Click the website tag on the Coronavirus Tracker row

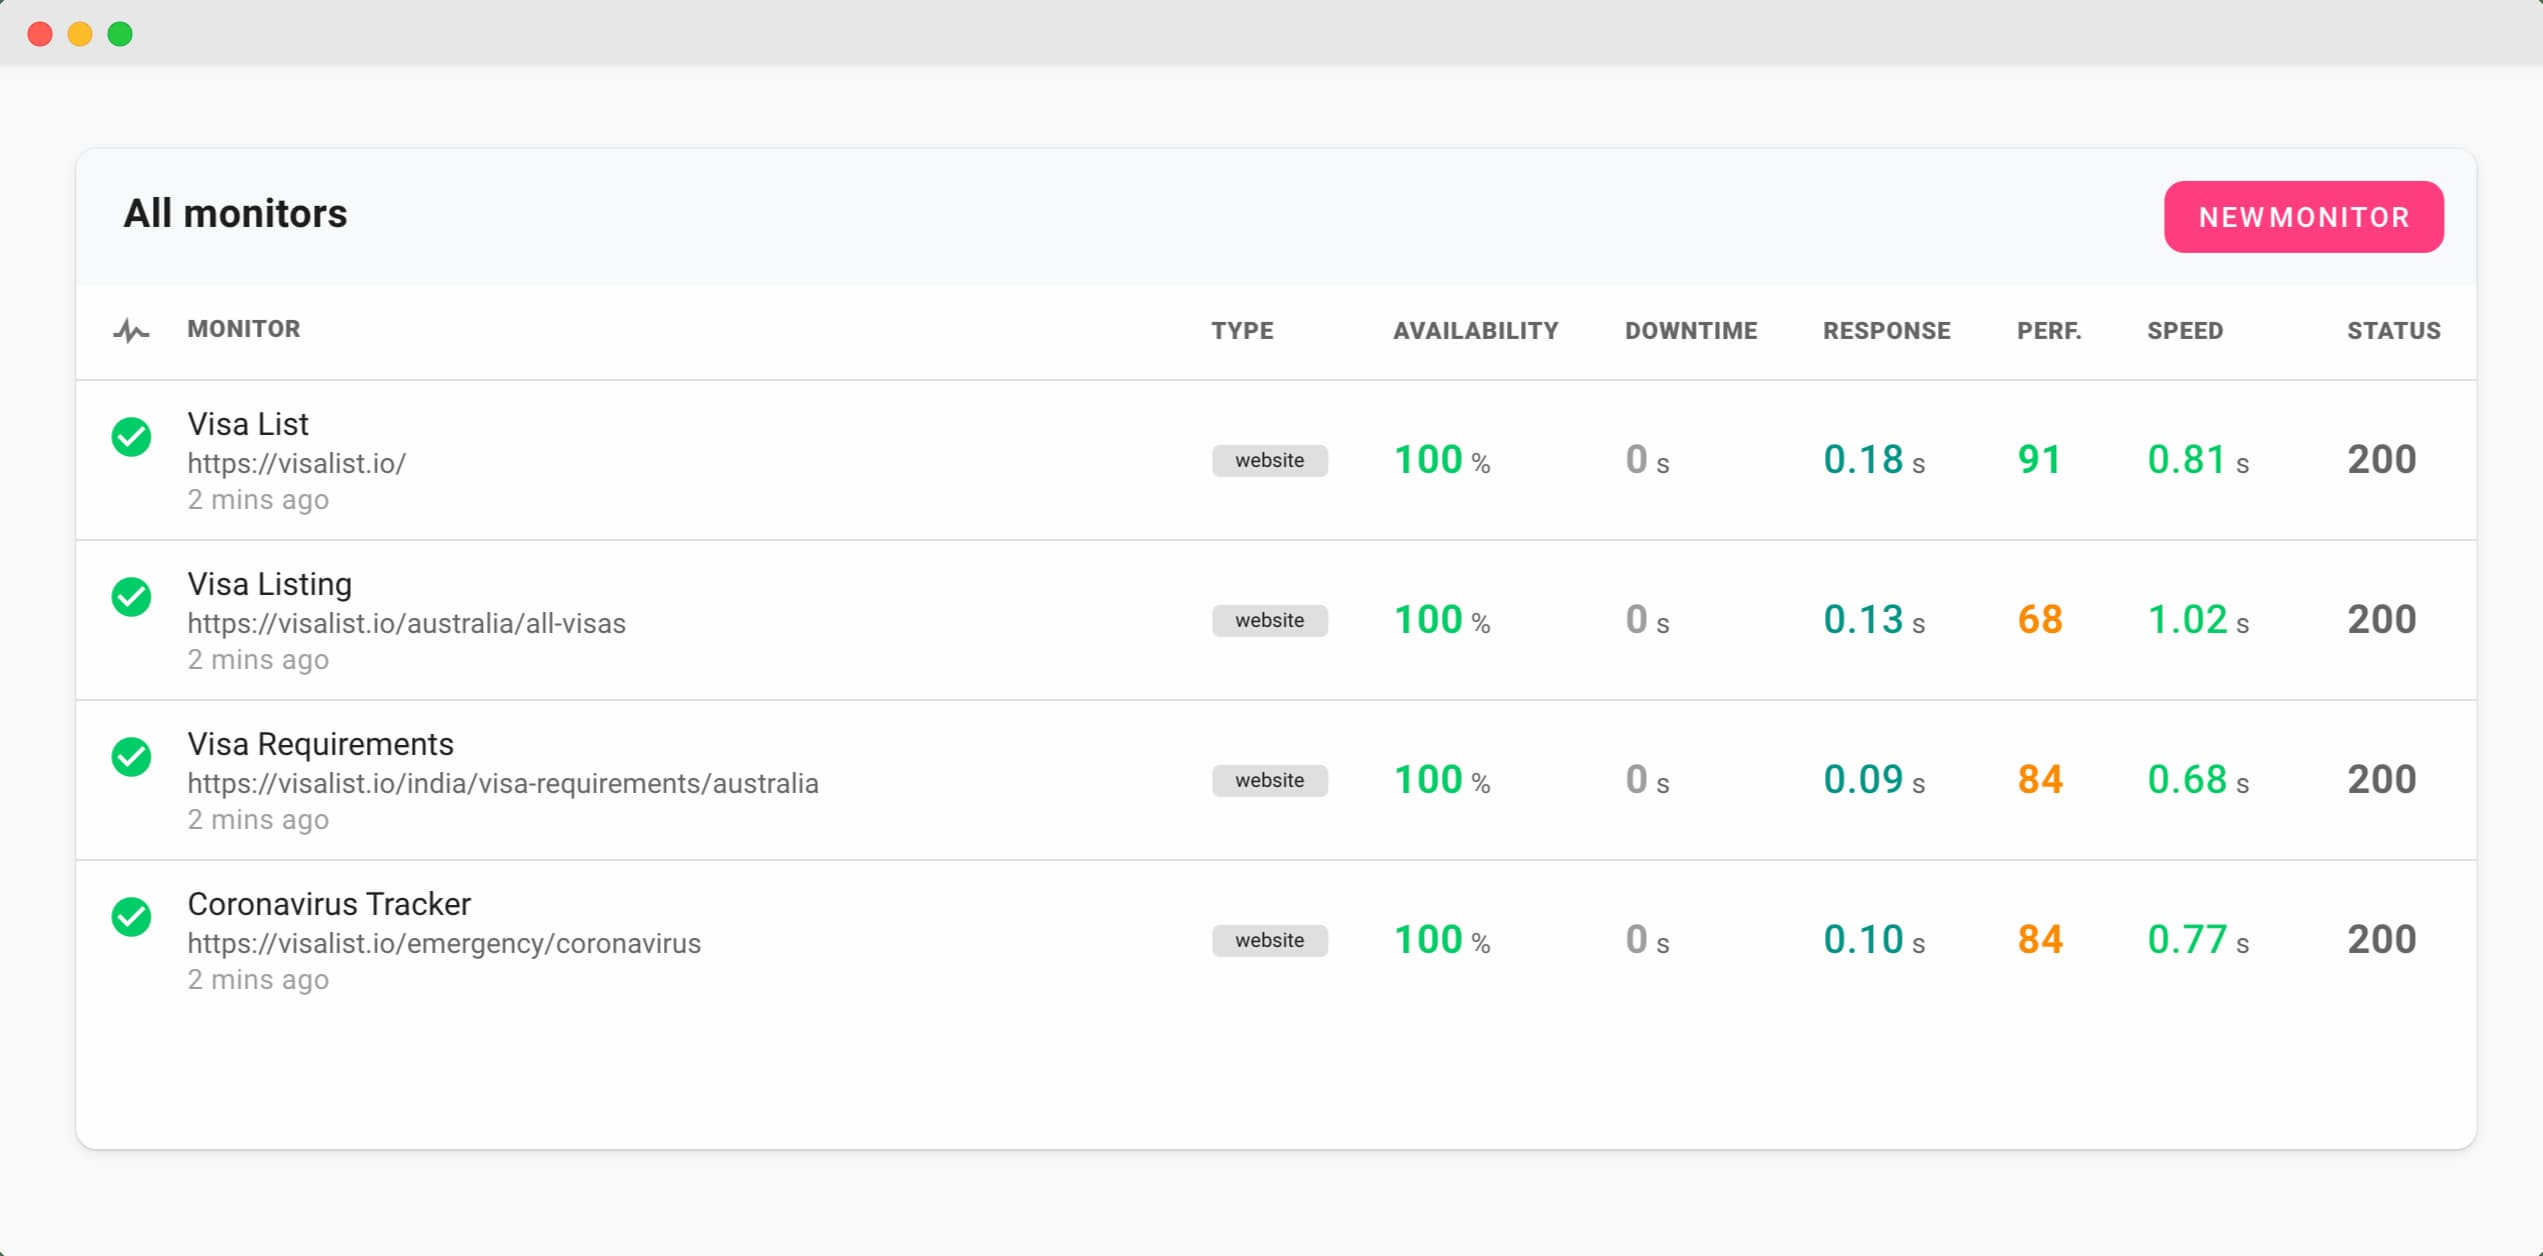pyautogui.click(x=1269, y=940)
